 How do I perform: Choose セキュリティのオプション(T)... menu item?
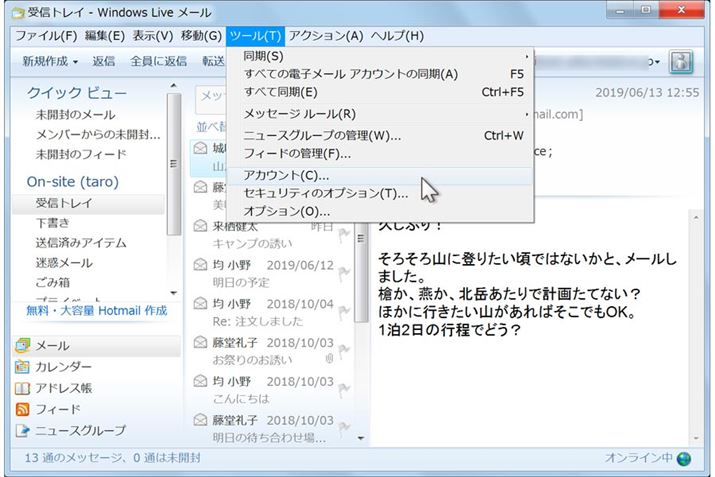(x=379, y=194)
